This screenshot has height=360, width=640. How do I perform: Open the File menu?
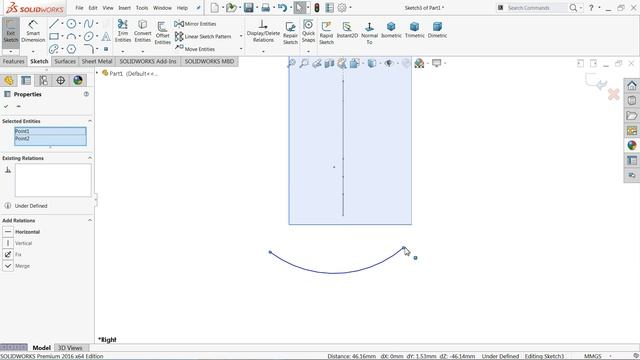[x=79, y=8]
